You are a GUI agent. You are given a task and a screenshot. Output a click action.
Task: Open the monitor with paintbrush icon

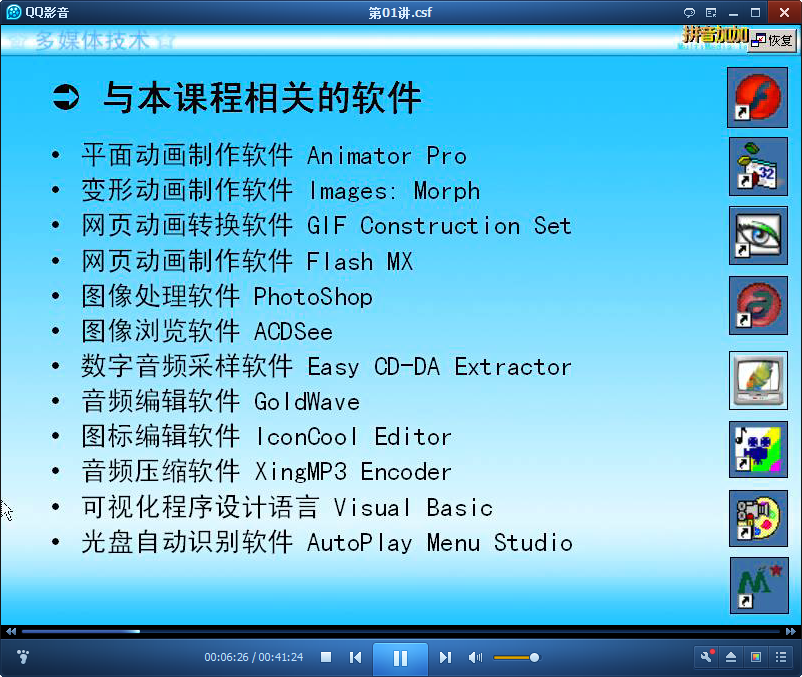[758, 380]
